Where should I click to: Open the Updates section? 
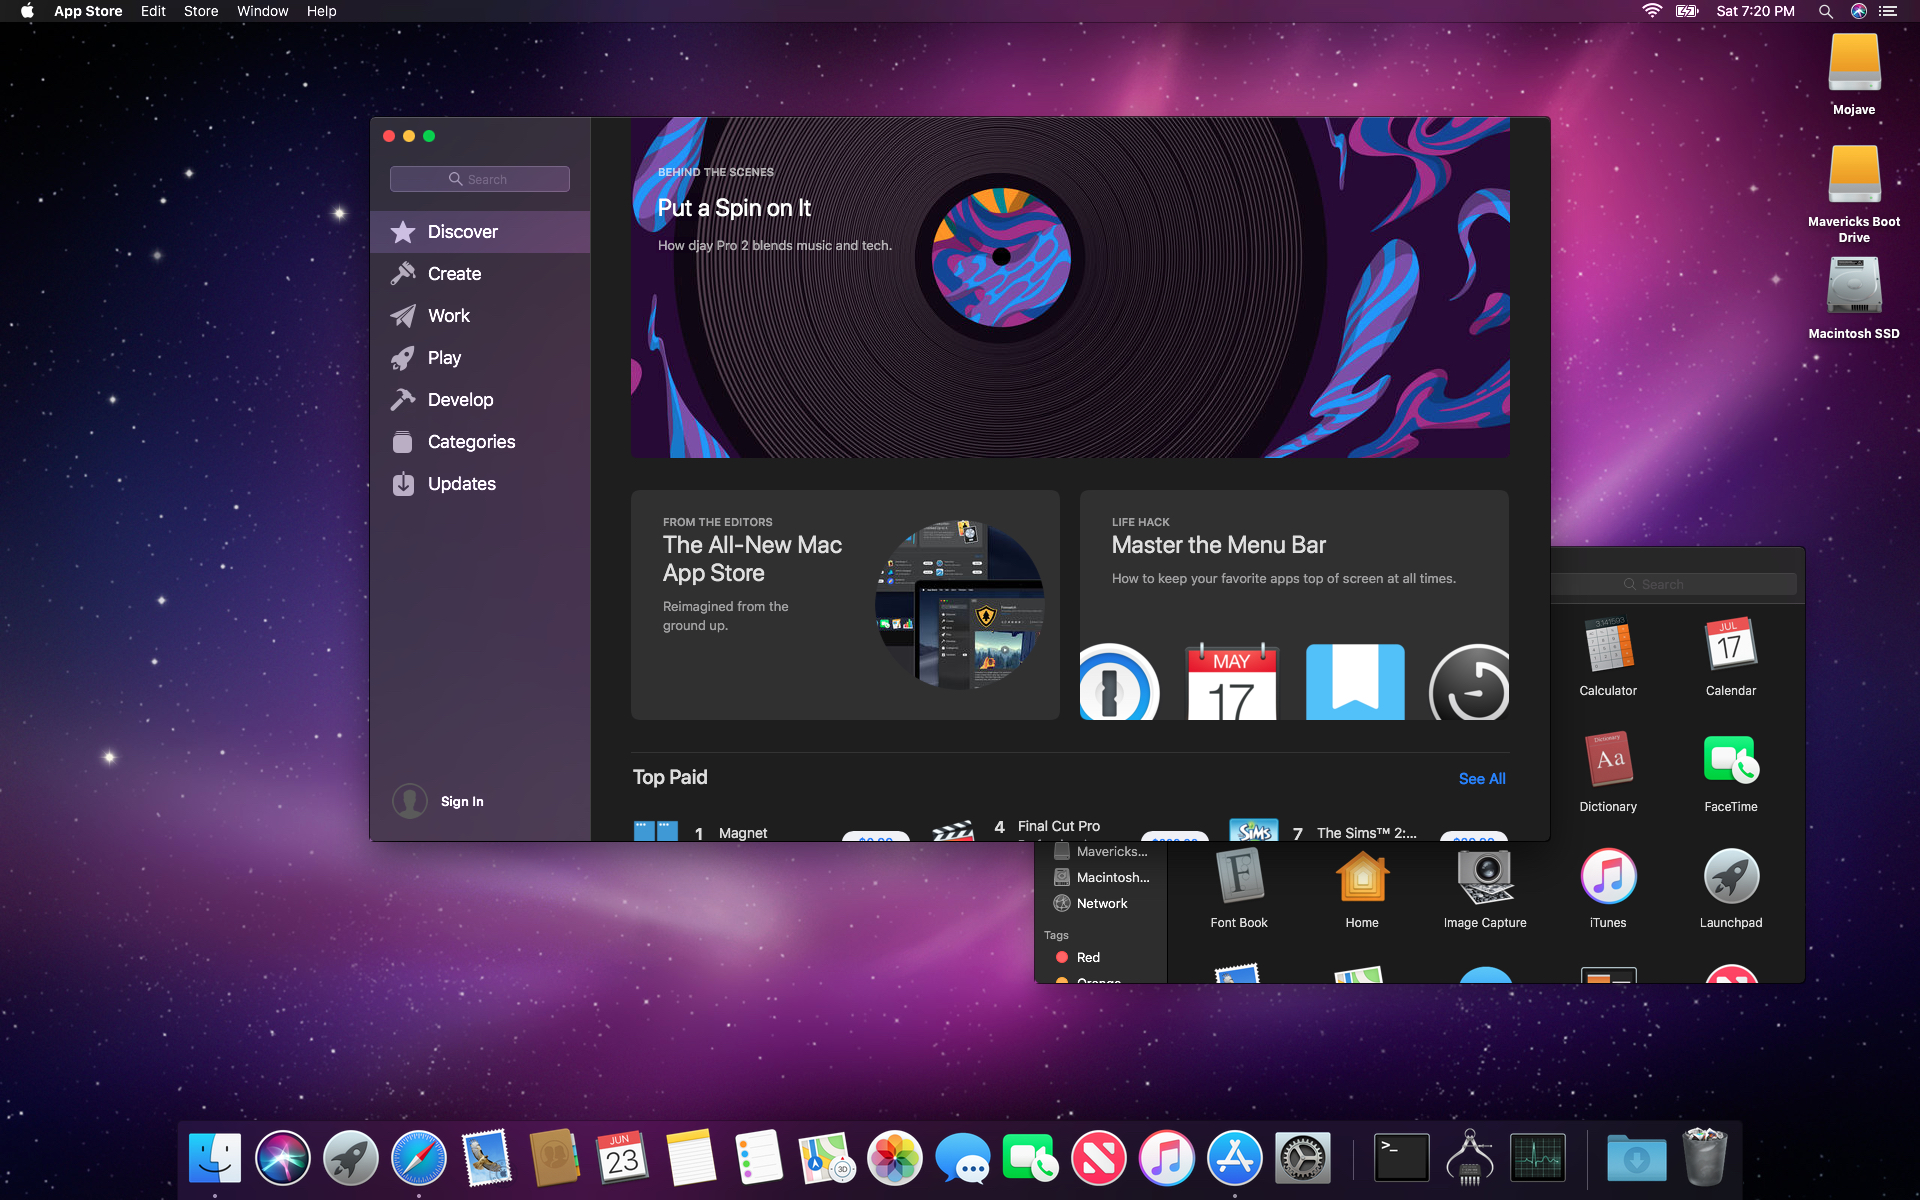point(461,484)
